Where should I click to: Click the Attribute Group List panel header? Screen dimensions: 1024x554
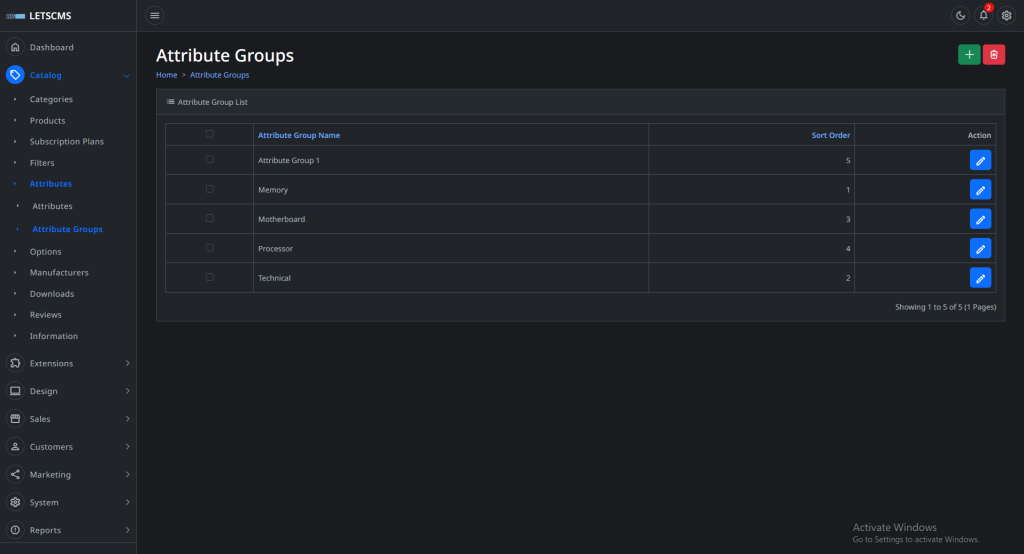tap(581, 102)
